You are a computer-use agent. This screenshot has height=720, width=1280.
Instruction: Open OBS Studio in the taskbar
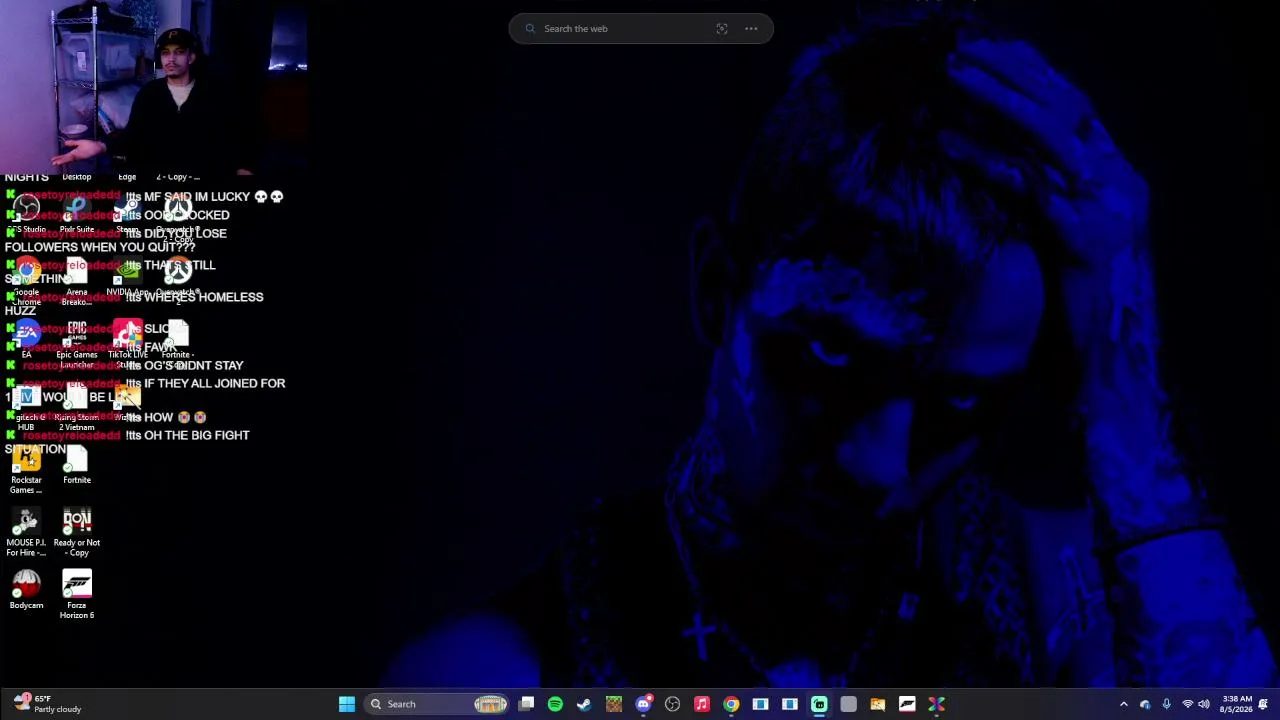tap(672, 704)
